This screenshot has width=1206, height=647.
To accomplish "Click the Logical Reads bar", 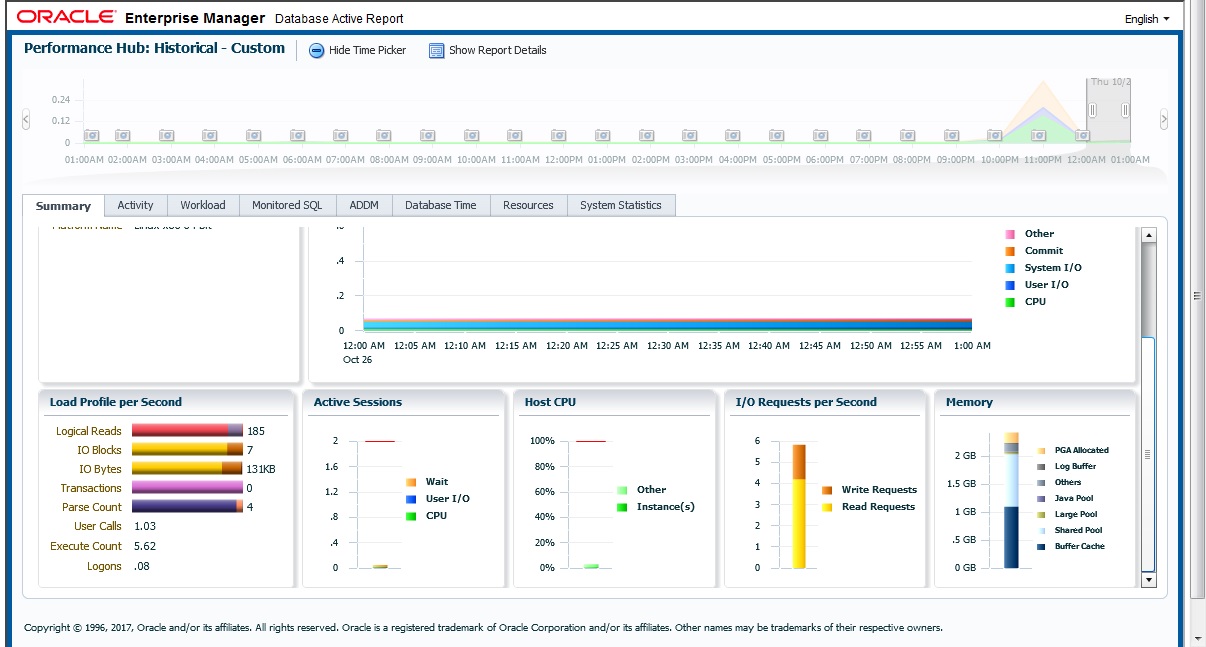I will (187, 431).
